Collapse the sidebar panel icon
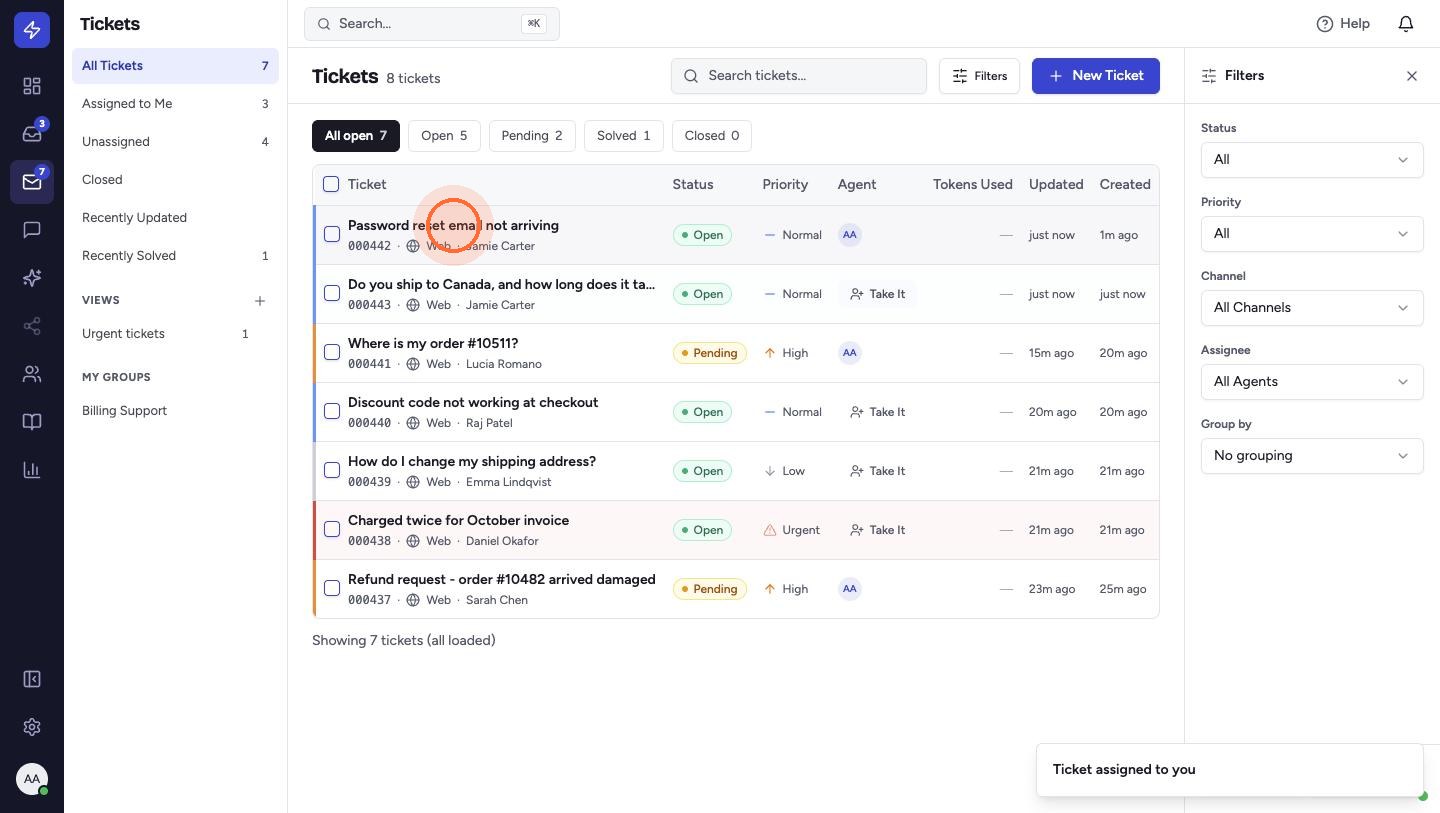Image resolution: width=1440 pixels, height=813 pixels. (x=32, y=679)
